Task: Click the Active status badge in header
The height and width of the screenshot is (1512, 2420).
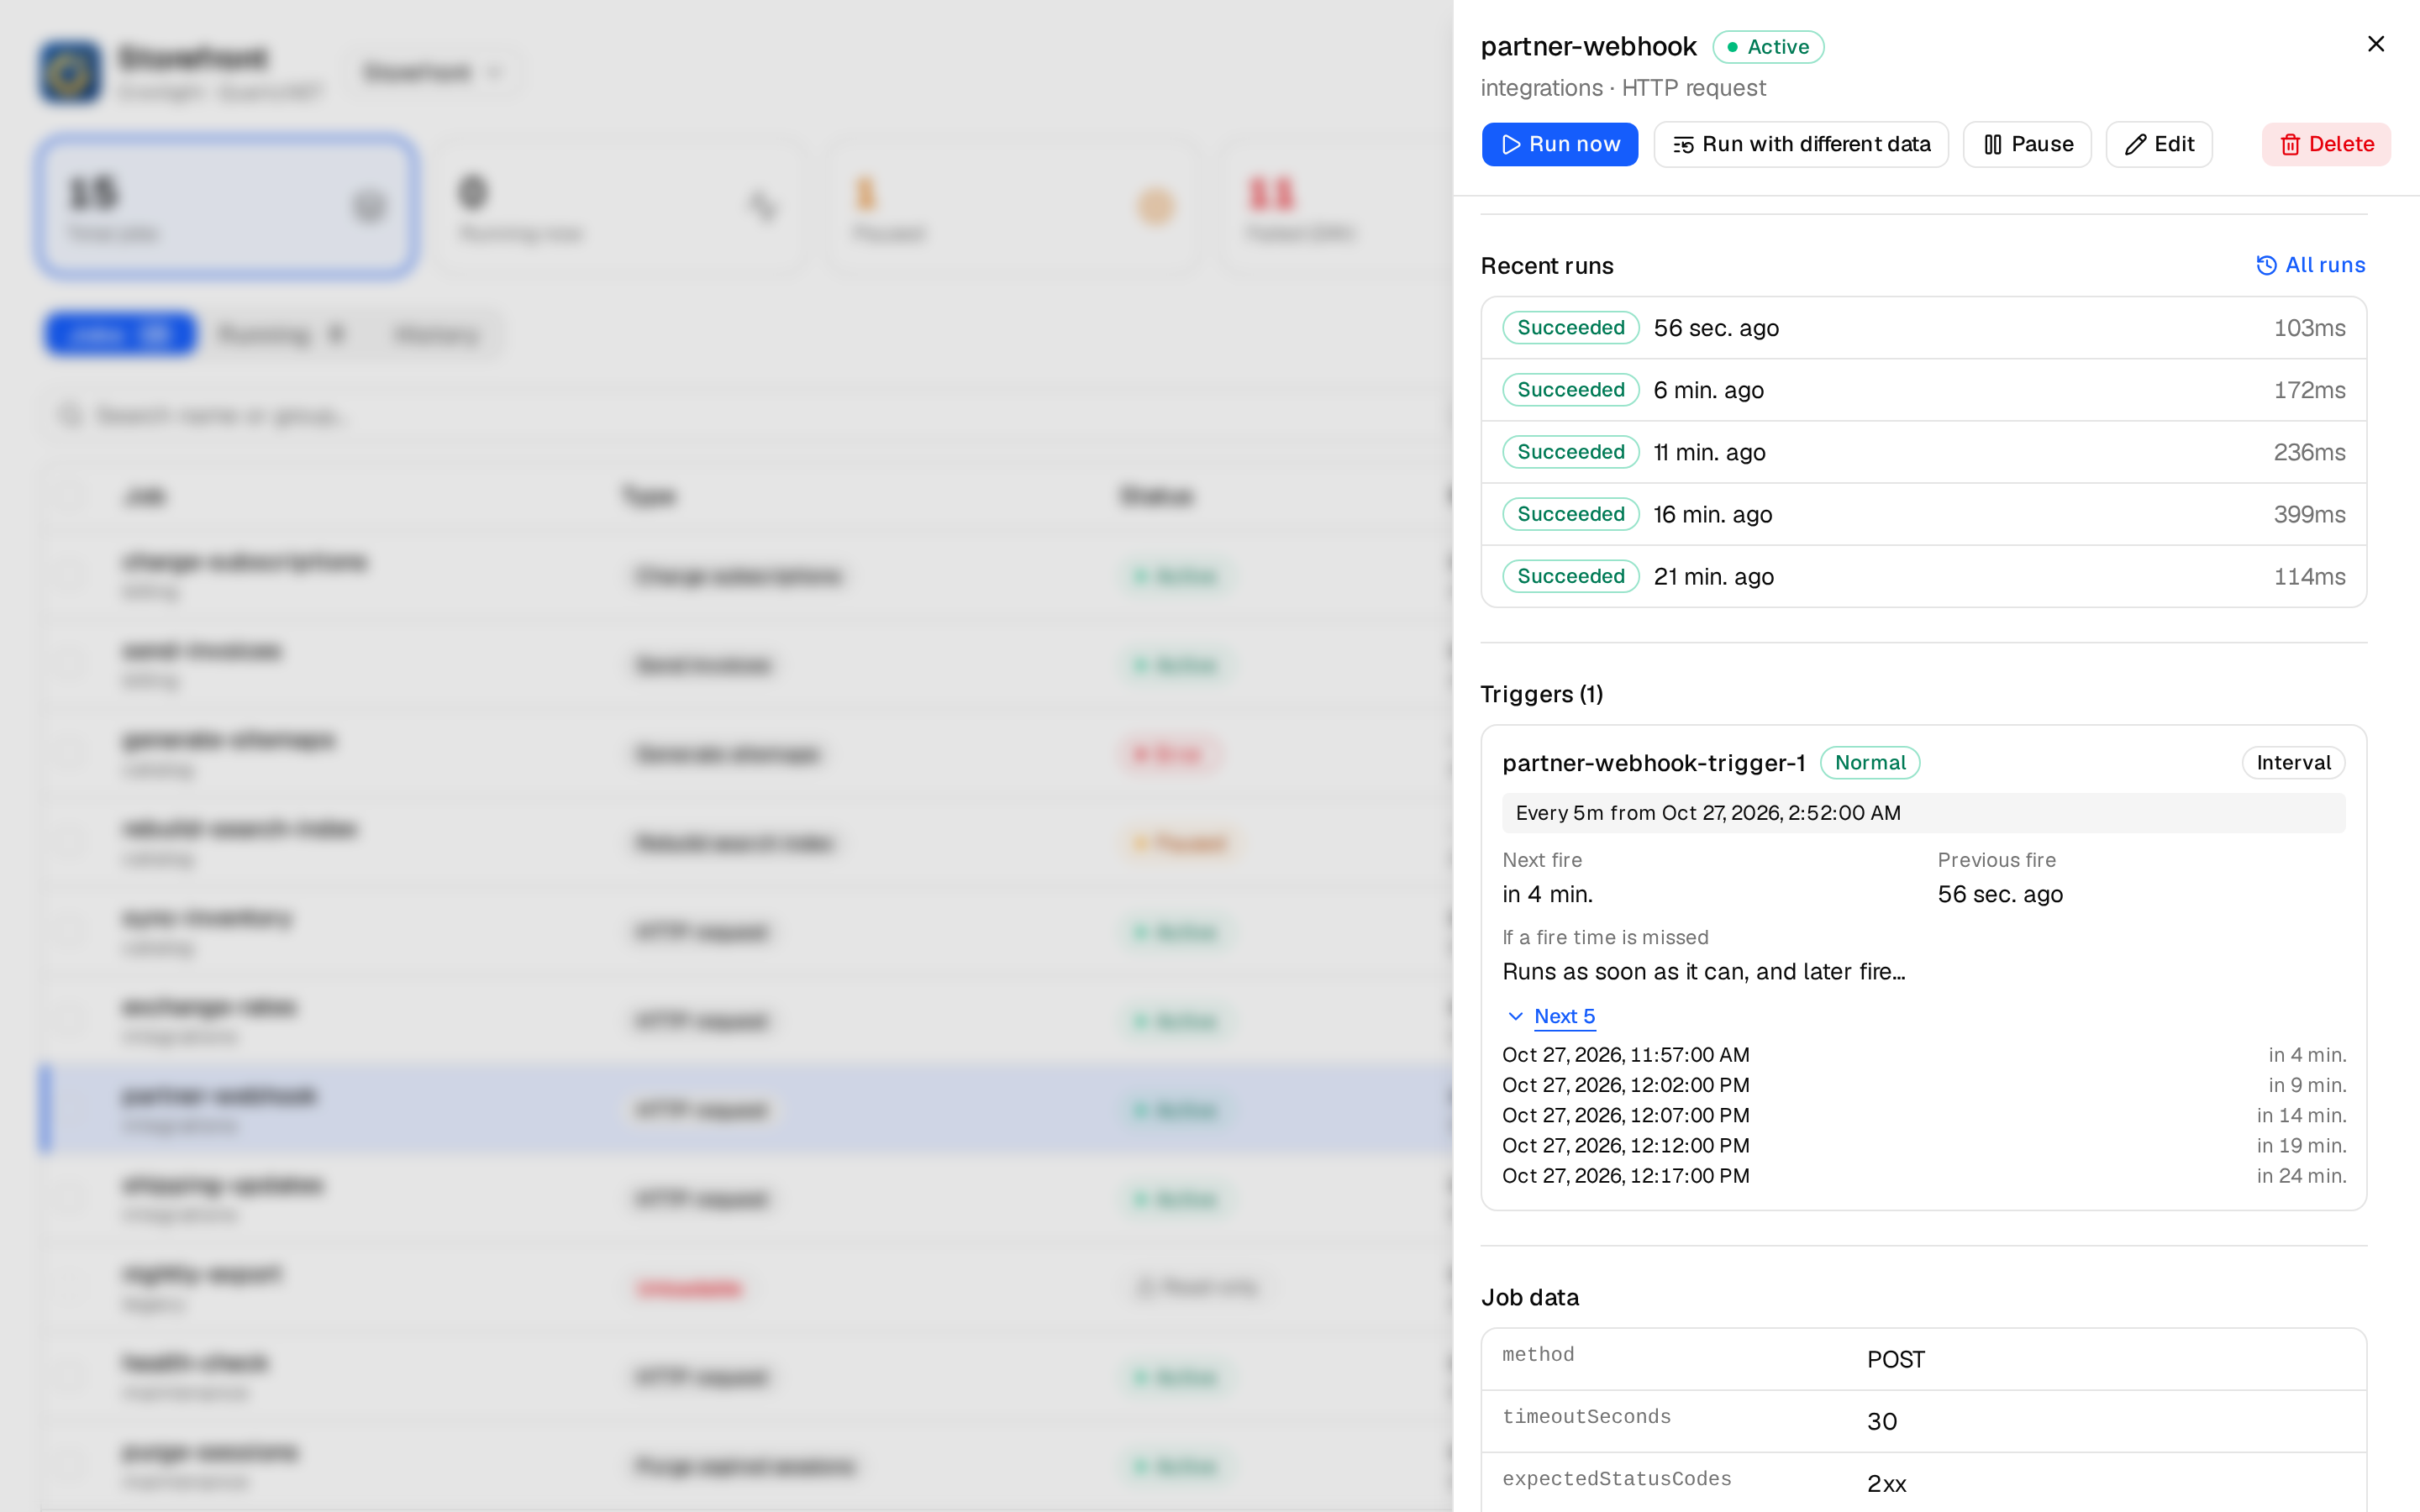Action: 1767,47
